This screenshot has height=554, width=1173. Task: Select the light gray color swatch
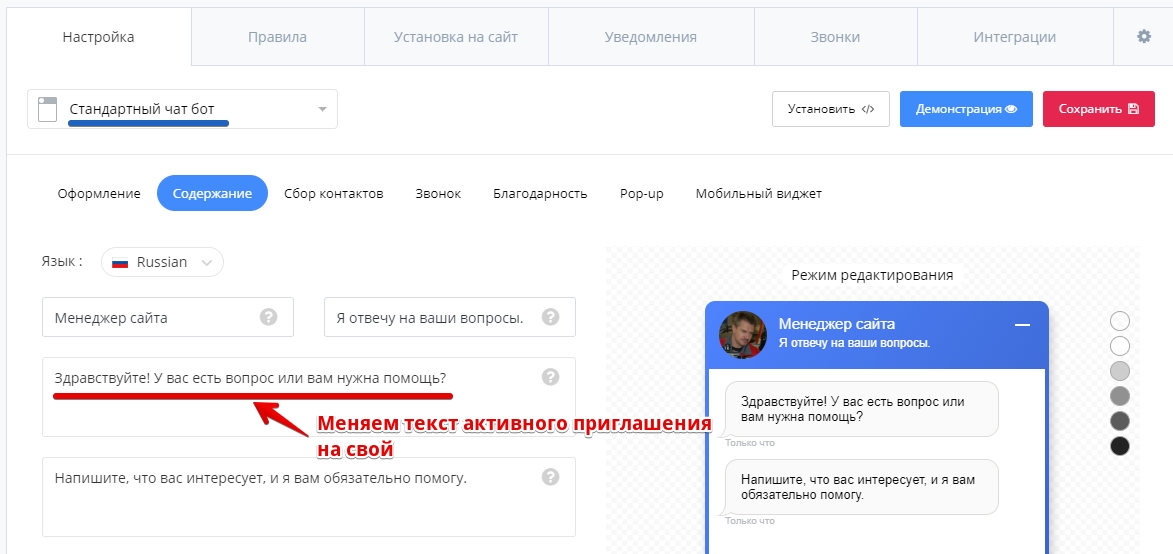click(x=1120, y=371)
